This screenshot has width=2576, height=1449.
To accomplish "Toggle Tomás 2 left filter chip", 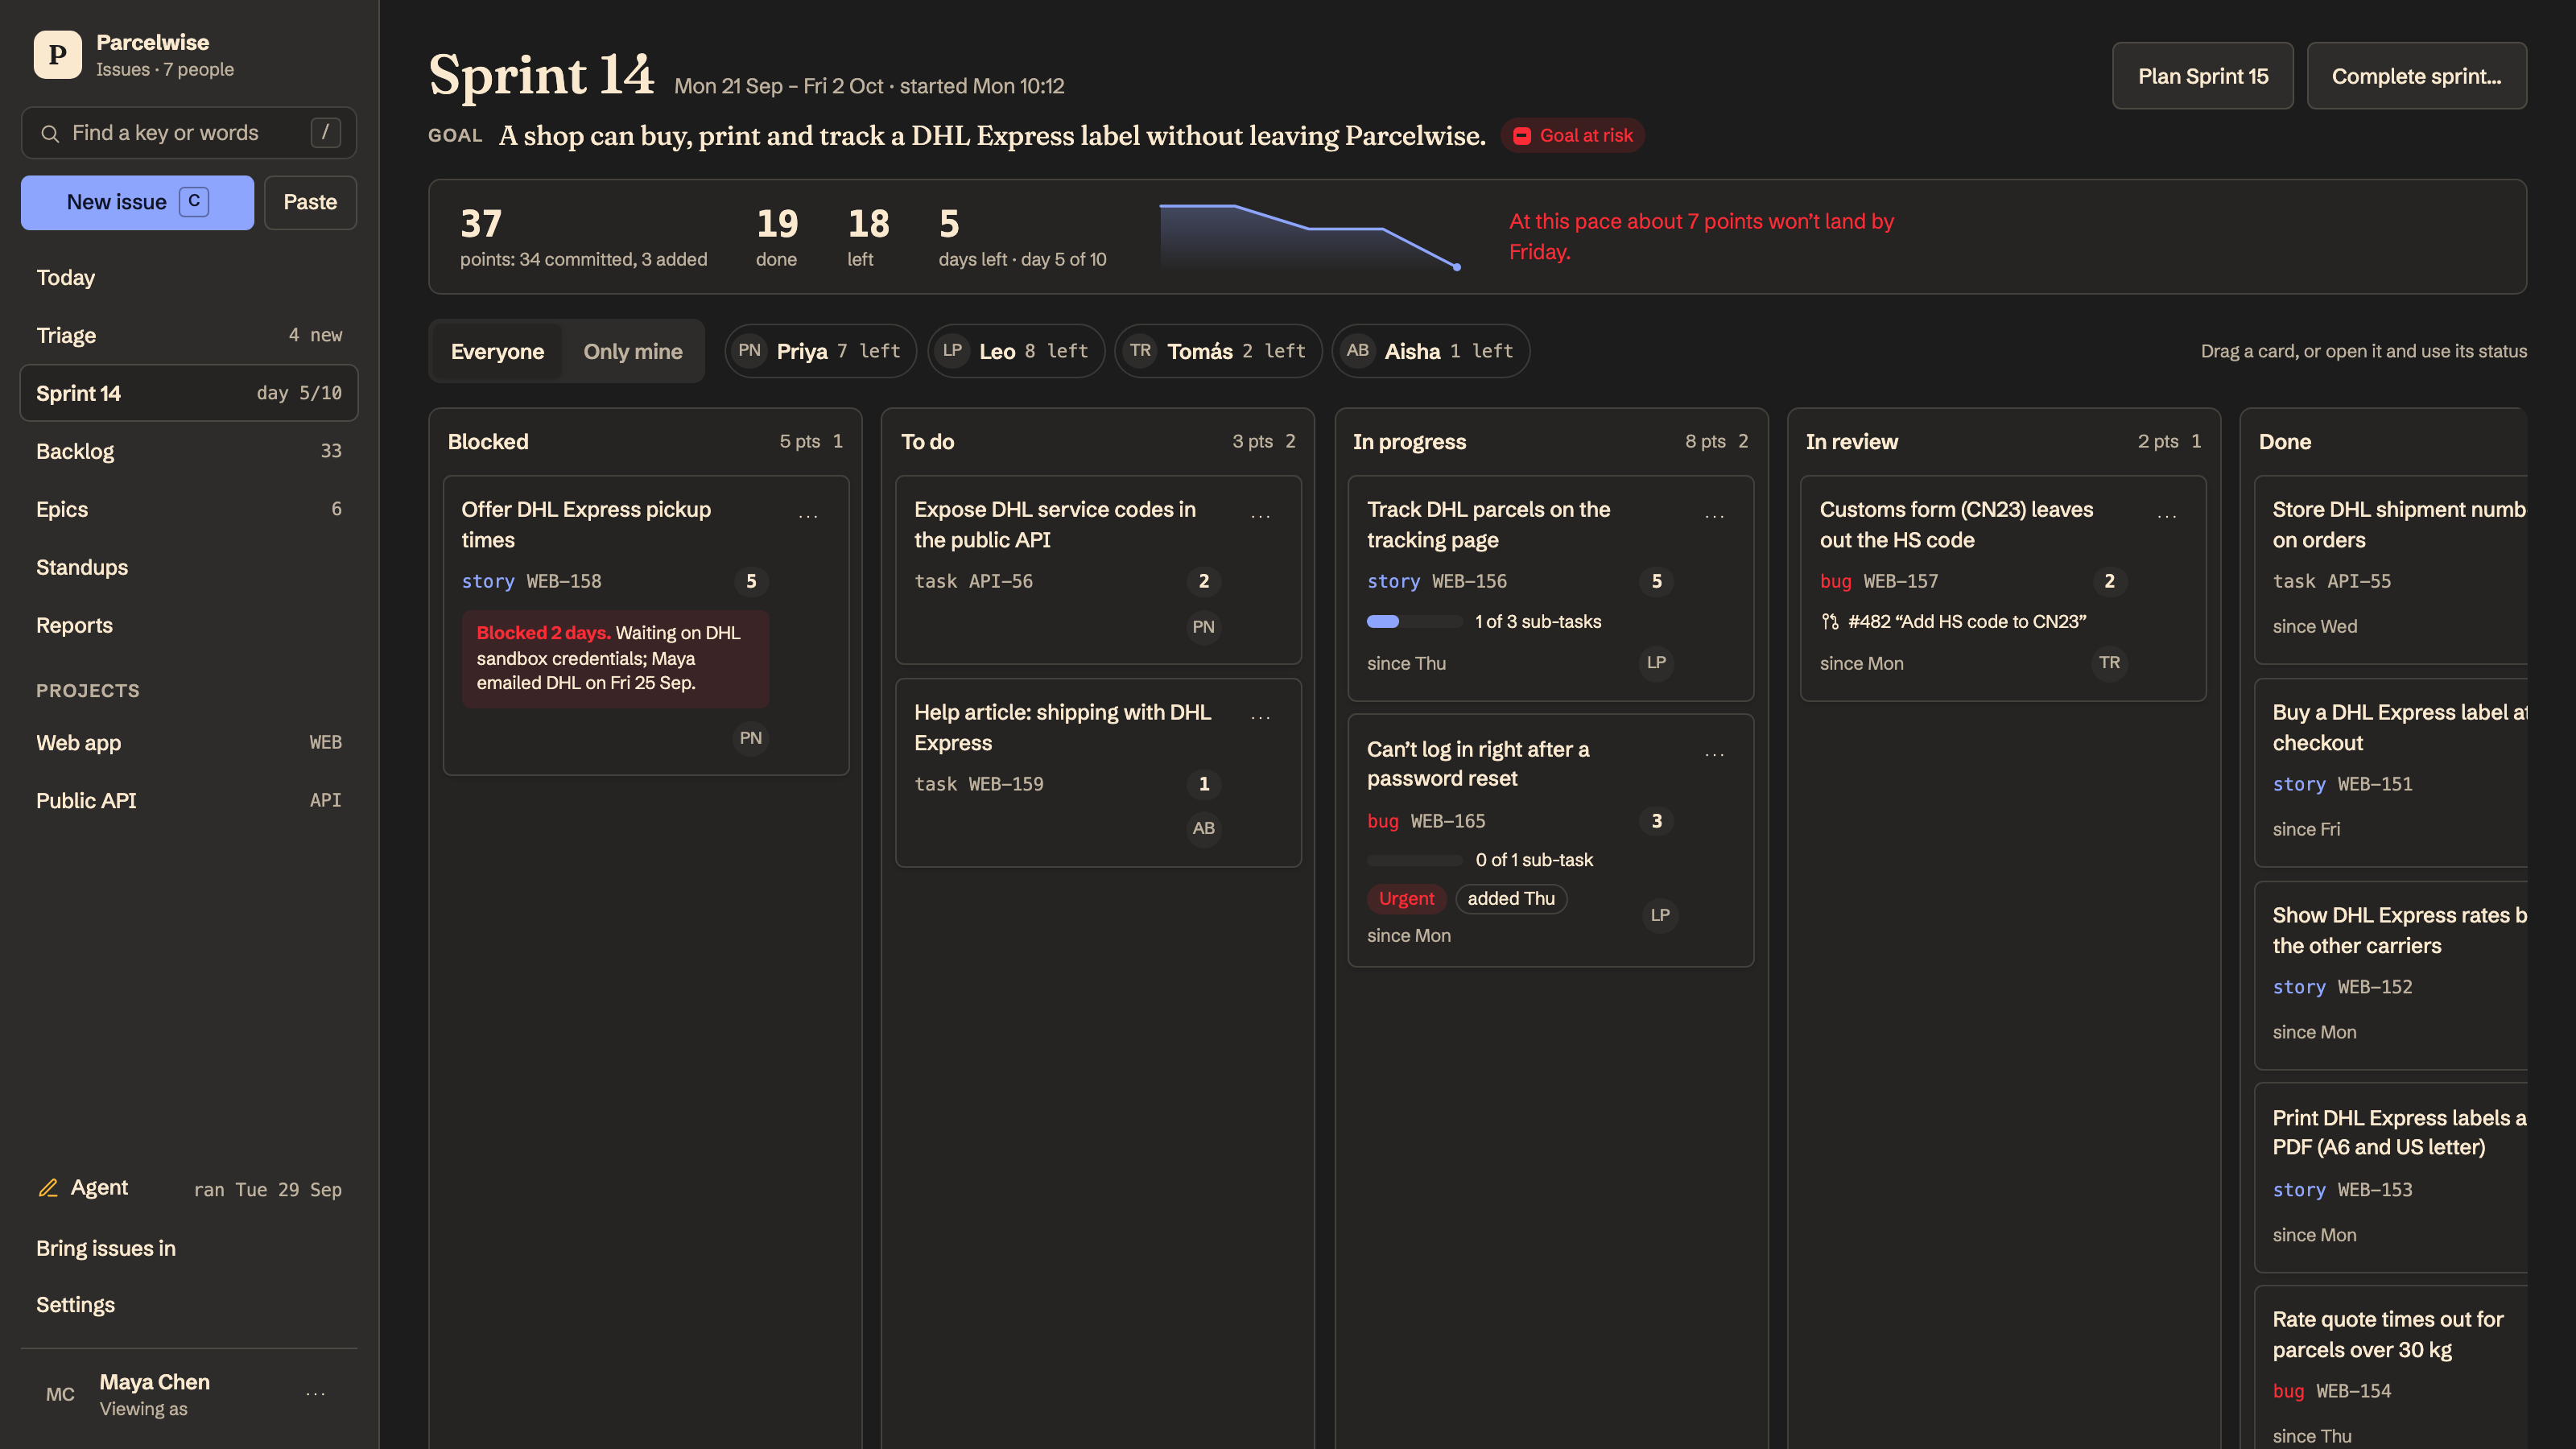I will [x=1218, y=351].
